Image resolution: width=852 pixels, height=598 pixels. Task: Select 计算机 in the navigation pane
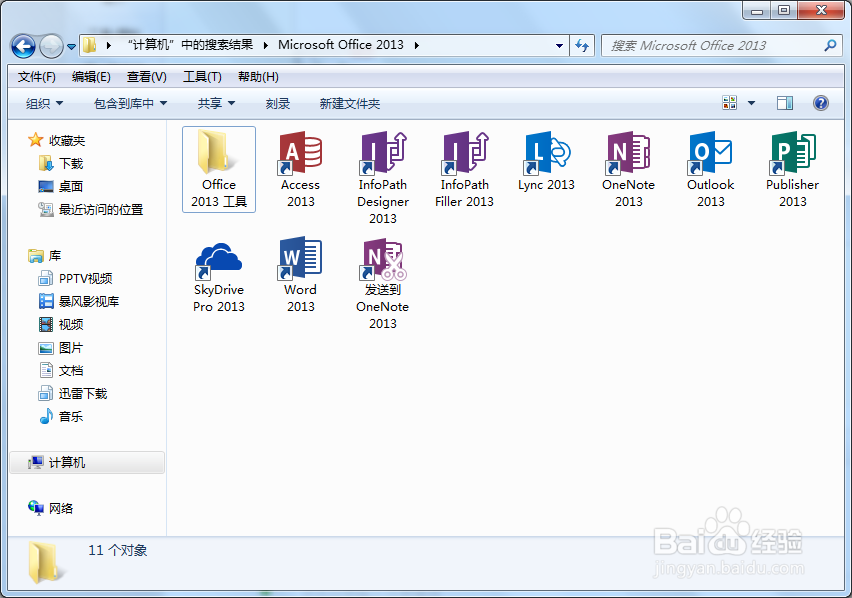coord(87,463)
